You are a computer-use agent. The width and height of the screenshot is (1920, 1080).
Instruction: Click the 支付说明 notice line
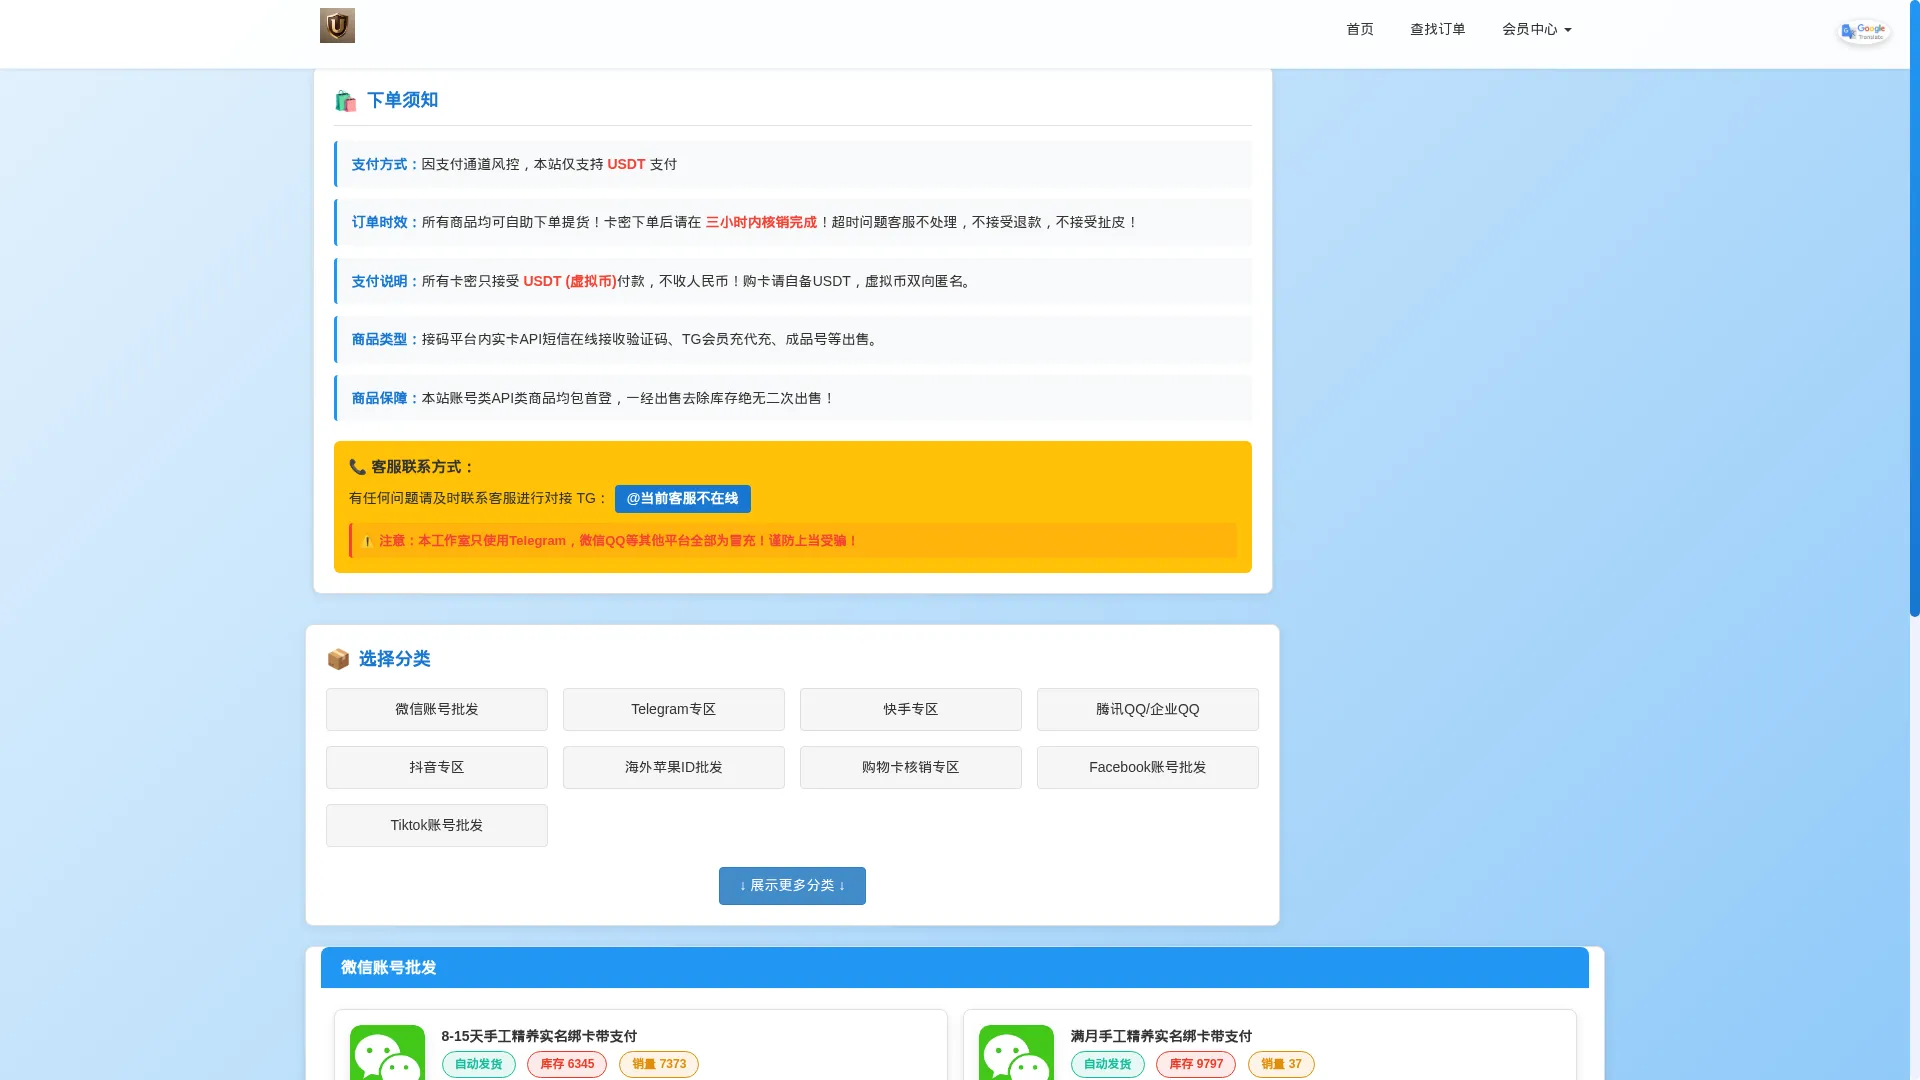click(x=793, y=281)
